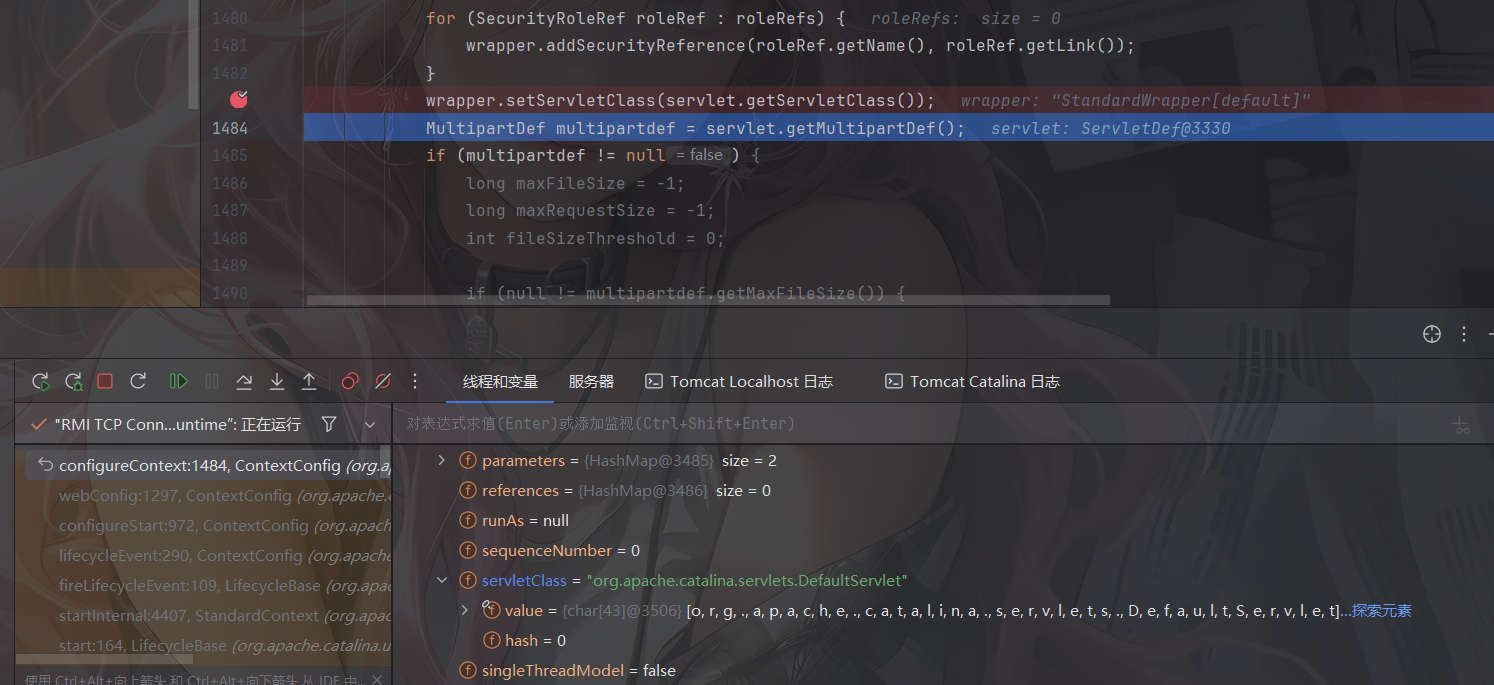Viewport: 1494px width, 685px height.
Task: Open the Tomcat Catalina 日志 tab
Action: click(972, 381)
